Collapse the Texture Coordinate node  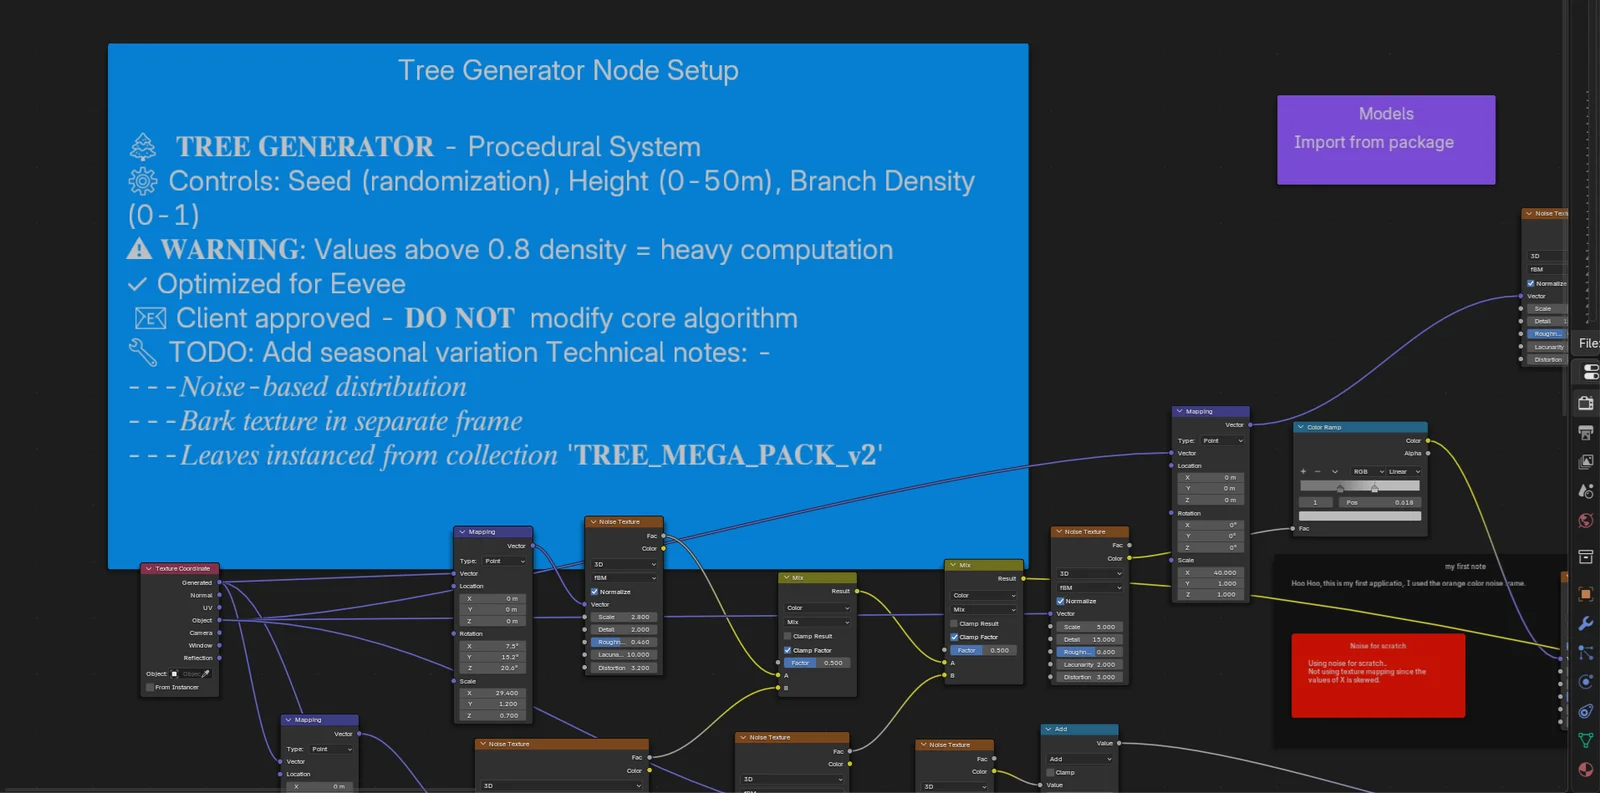tap(149, 569)
